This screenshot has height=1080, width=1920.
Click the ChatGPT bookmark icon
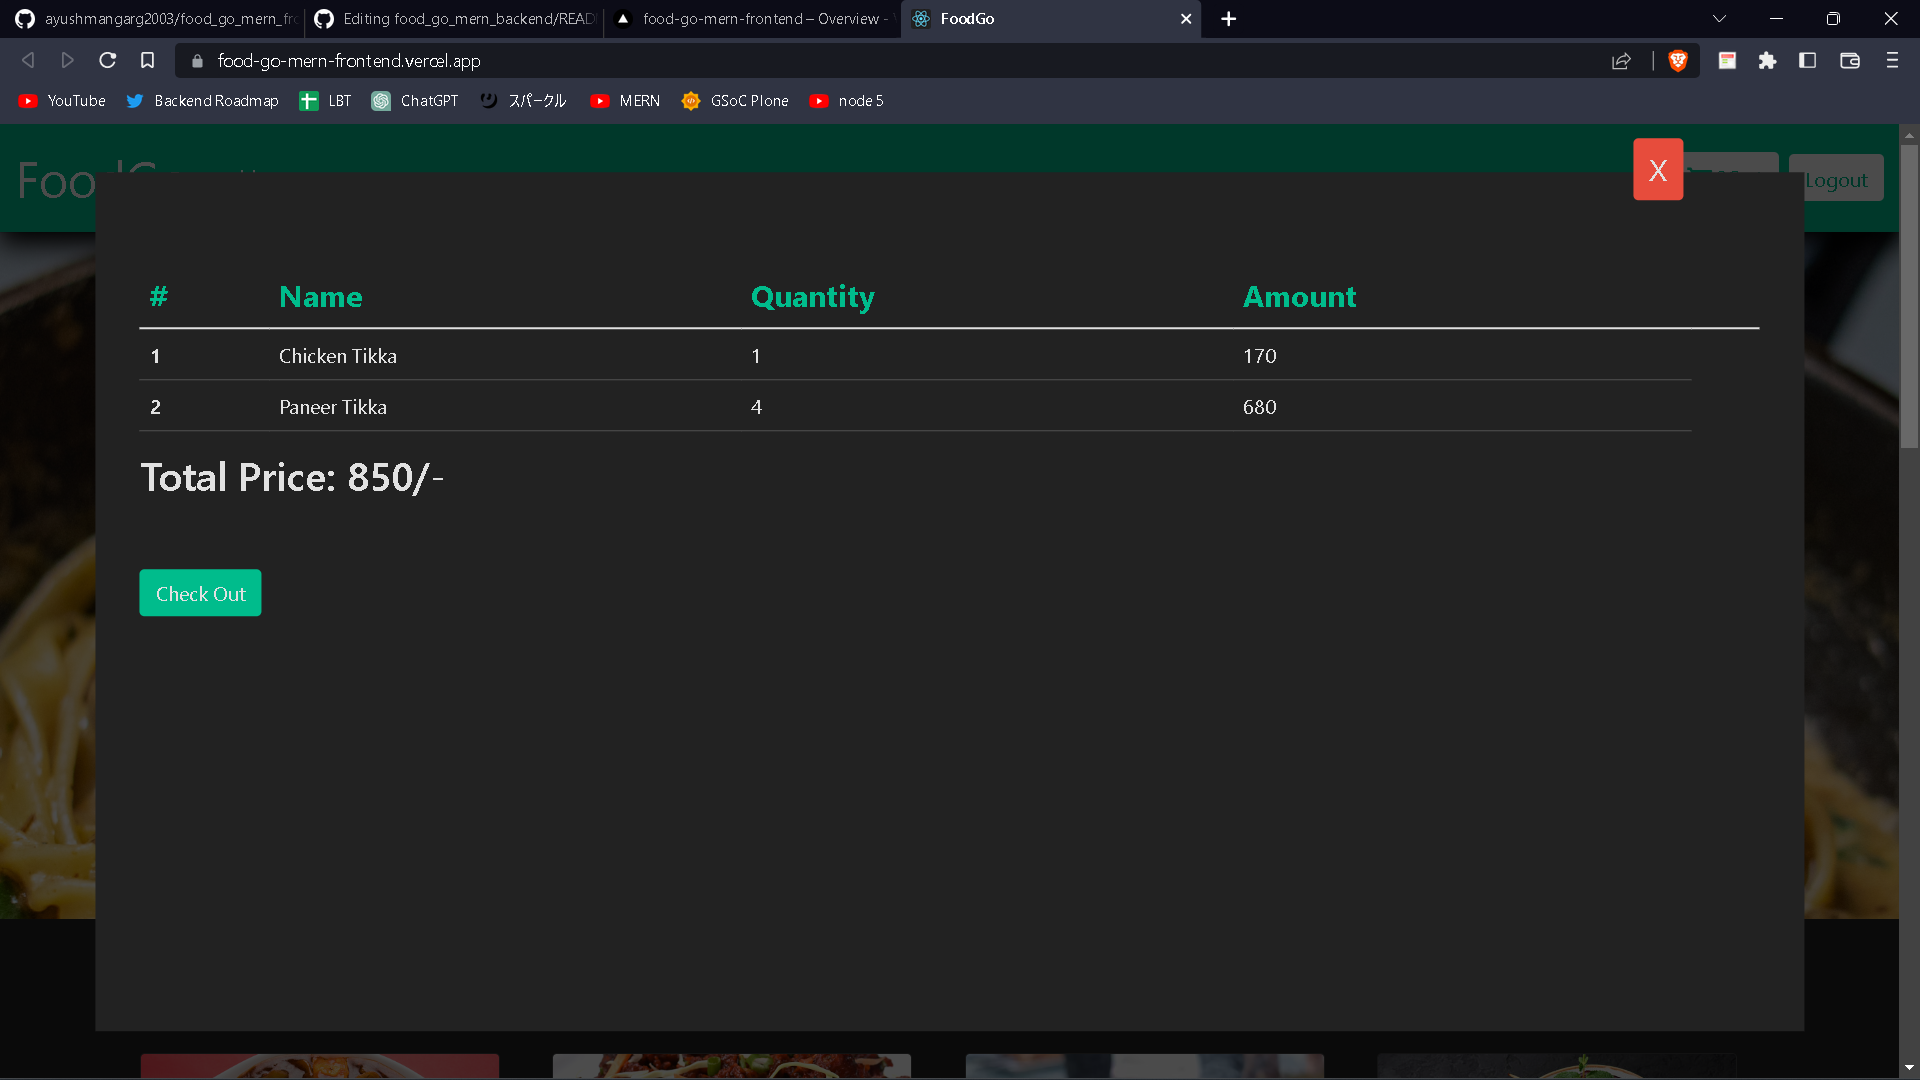381,100
